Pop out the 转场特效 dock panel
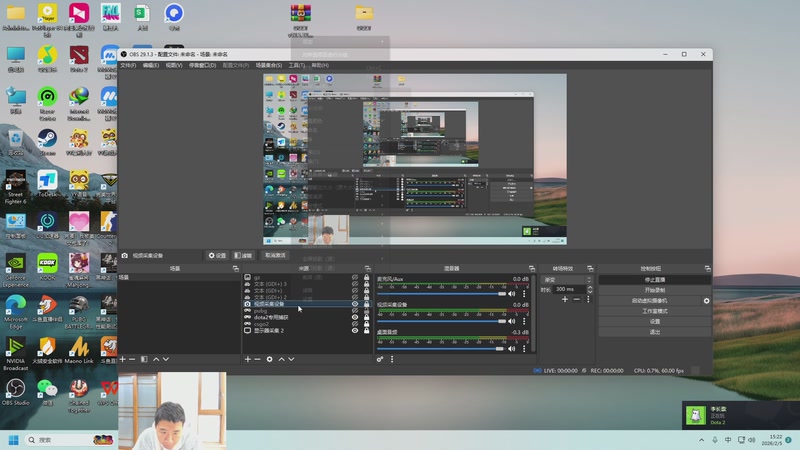The width and height of the screenshot is (800, 450). (590, 268)
